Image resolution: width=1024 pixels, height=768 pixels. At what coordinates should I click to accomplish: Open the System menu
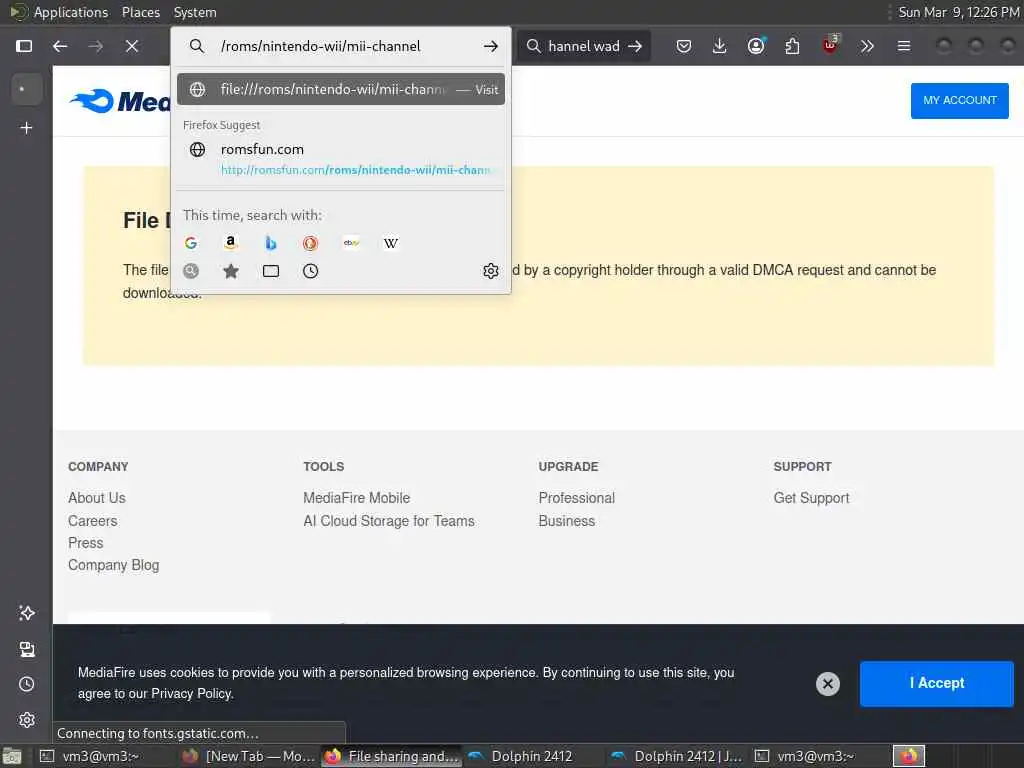pos(195,12)
